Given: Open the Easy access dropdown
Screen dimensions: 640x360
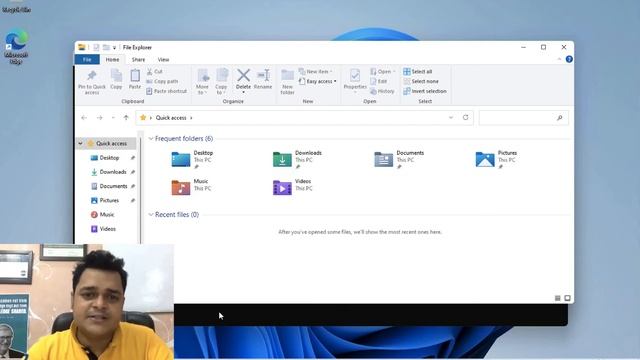Looking at the screenshot, I should point(318,81).
